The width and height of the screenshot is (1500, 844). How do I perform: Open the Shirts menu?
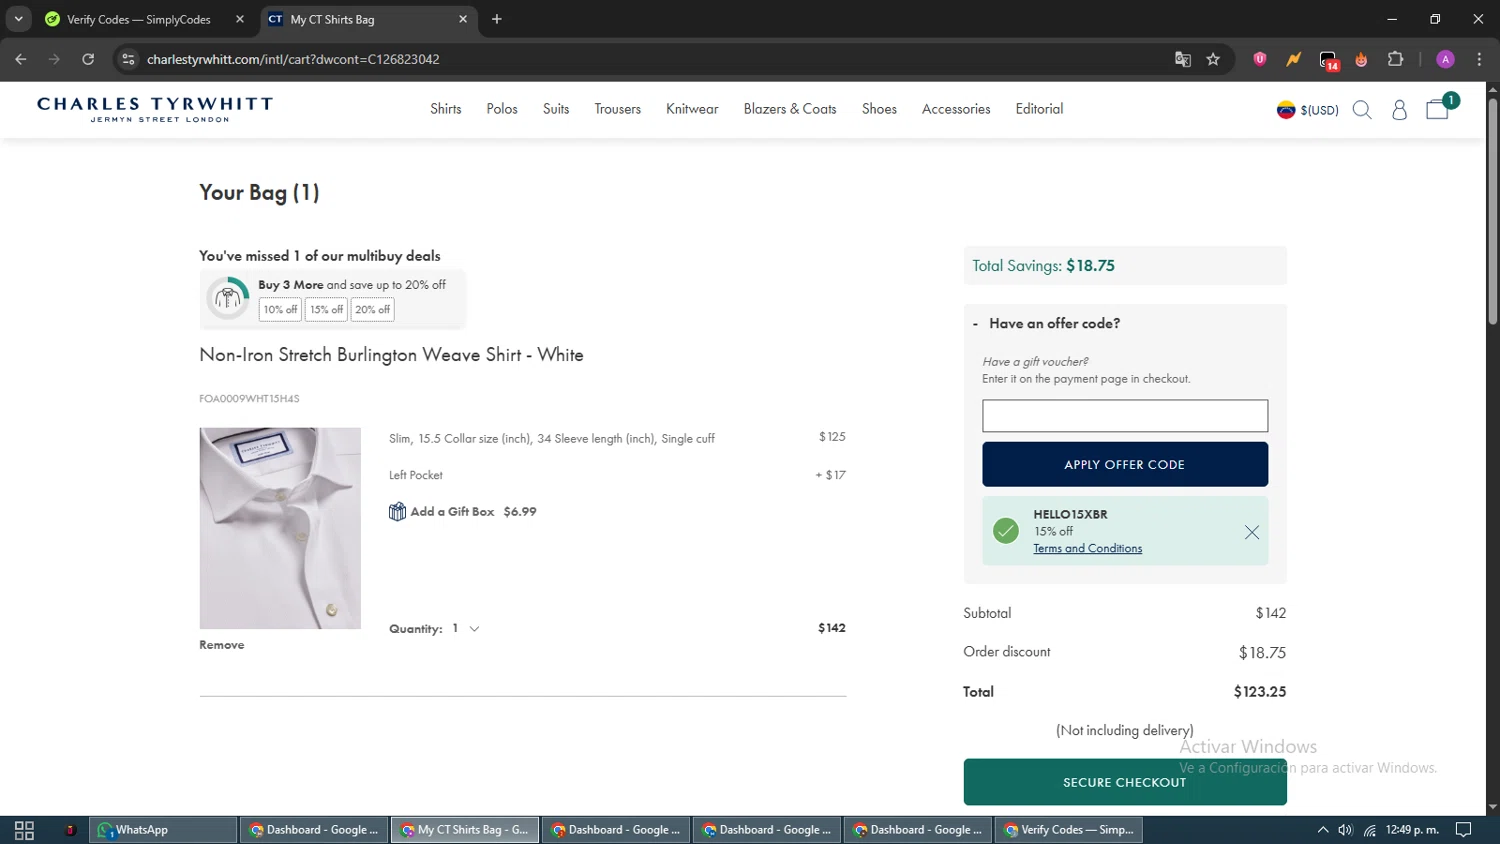[x=446, y=109]
